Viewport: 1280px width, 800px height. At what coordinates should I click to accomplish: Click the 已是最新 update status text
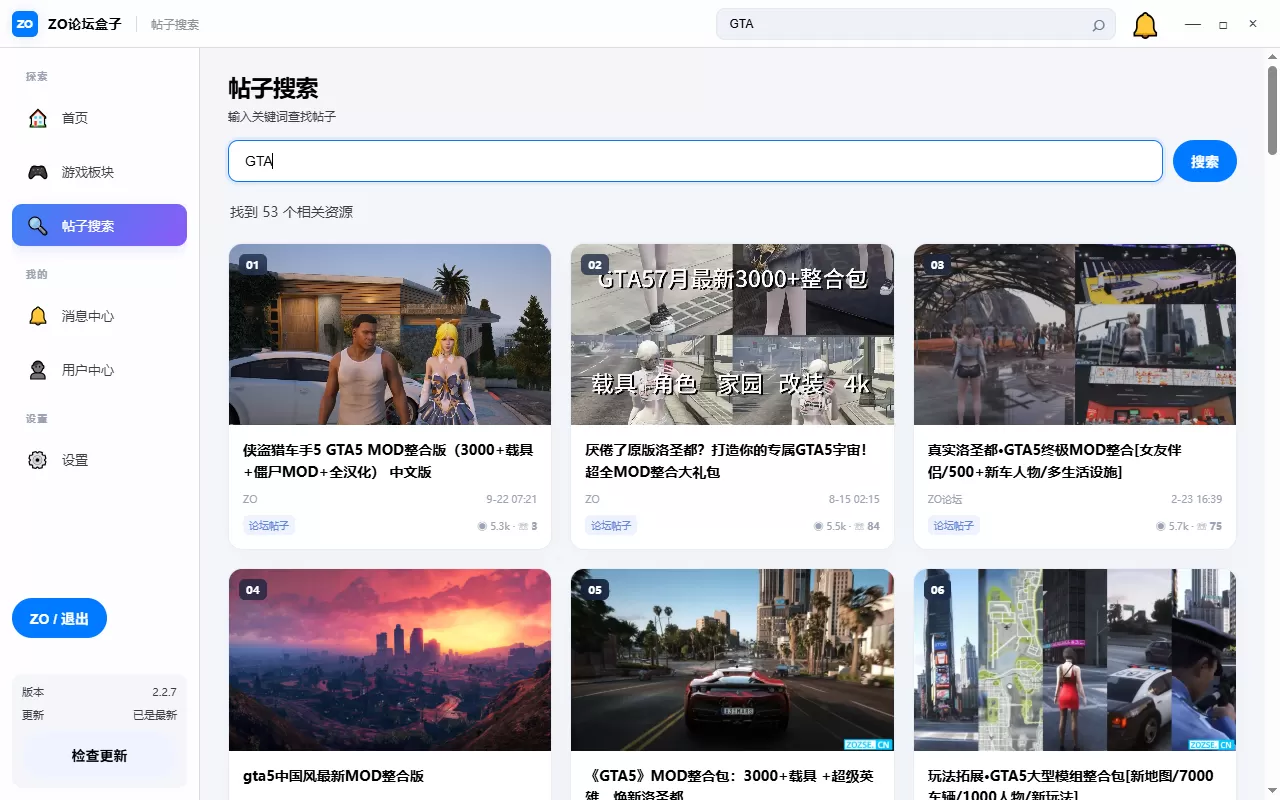pyautogui.click(x=155, y=715)
